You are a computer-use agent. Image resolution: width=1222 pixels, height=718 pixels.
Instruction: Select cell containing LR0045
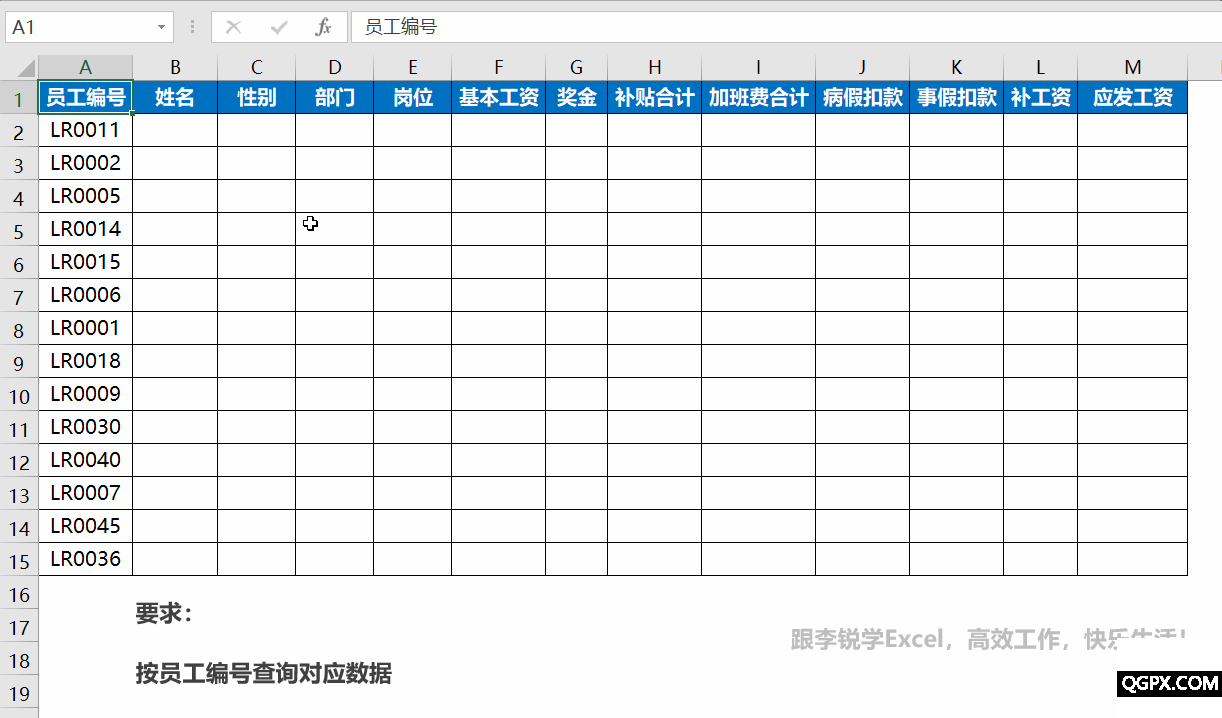(x=85, y=526)
